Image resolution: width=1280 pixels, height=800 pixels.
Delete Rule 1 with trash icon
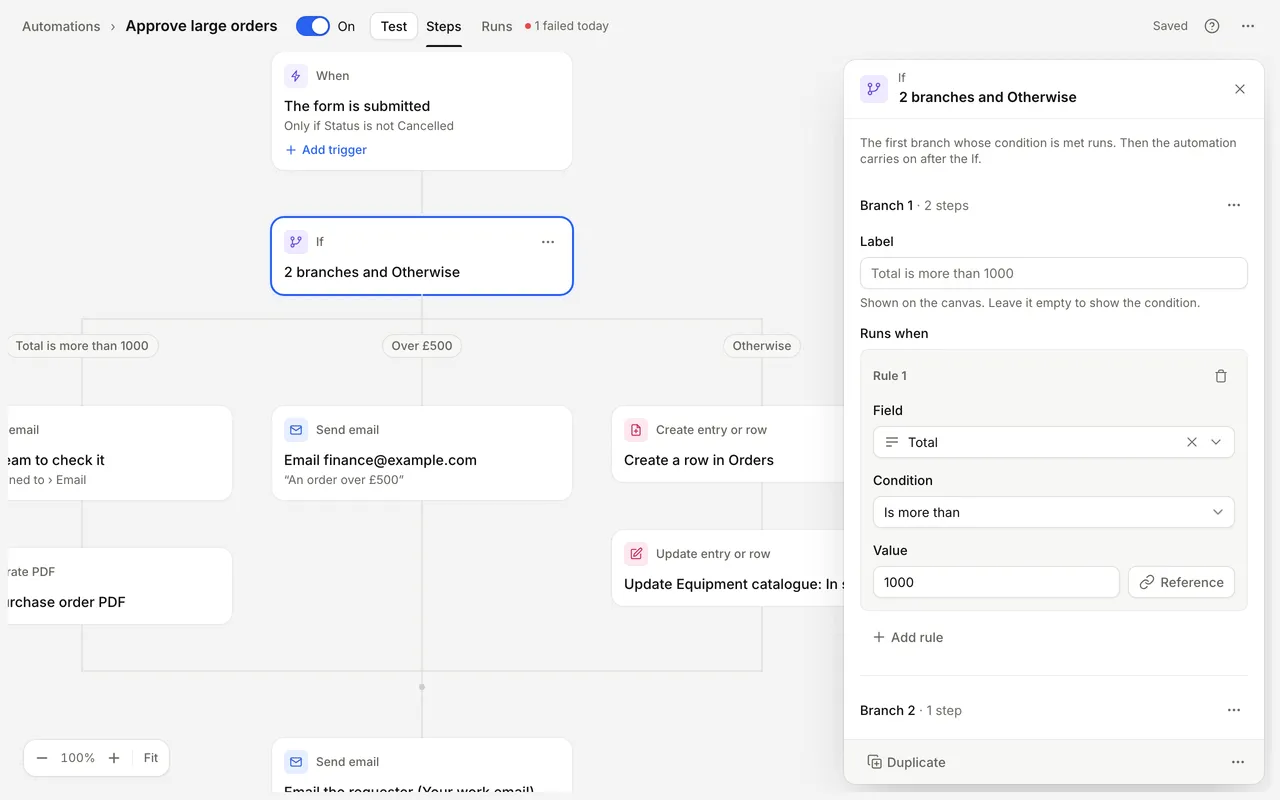(x=1221, y=376)
